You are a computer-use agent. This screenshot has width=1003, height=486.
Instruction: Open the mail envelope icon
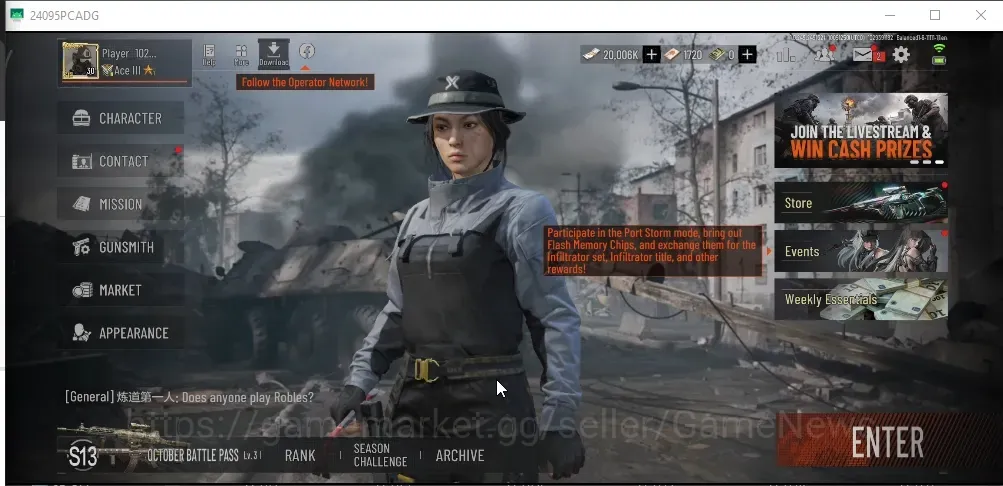862,55
